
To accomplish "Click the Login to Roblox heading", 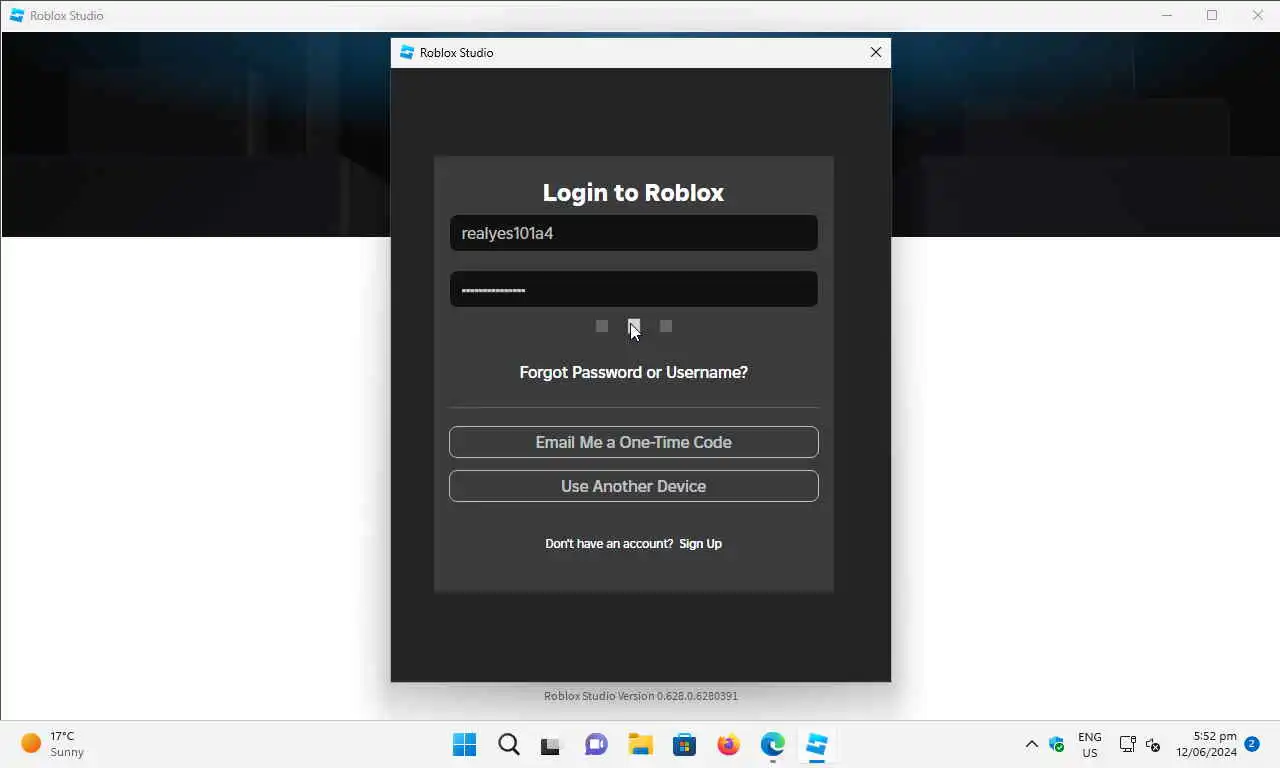I will (x=634, y=193).
